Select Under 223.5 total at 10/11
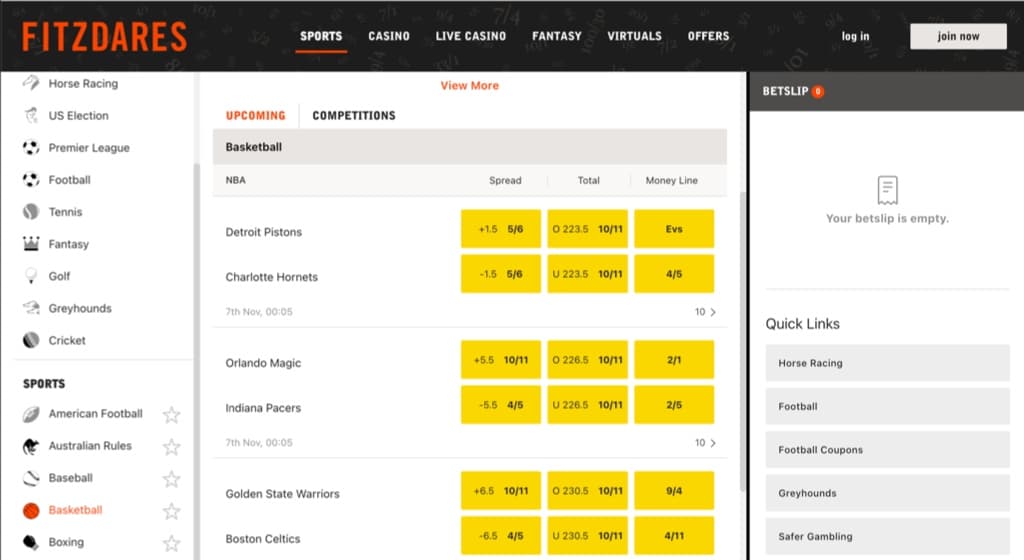 coord(587,274)
